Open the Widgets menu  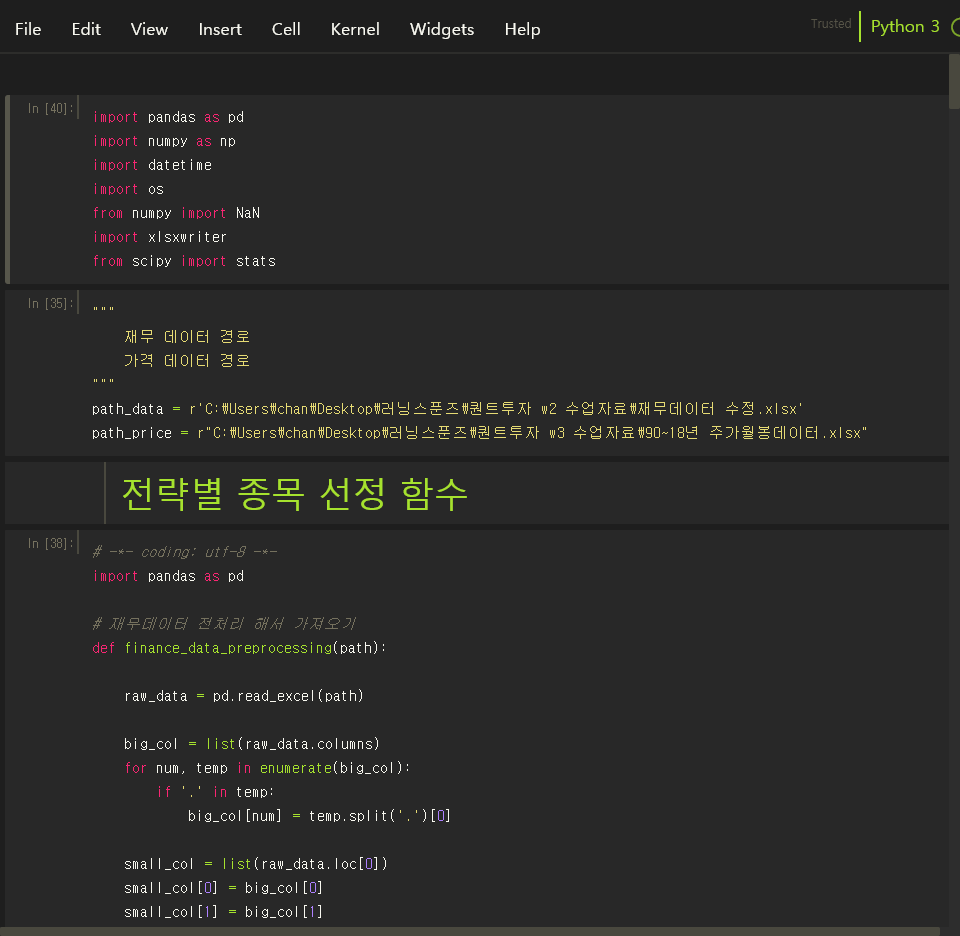(x=442, y=29)
